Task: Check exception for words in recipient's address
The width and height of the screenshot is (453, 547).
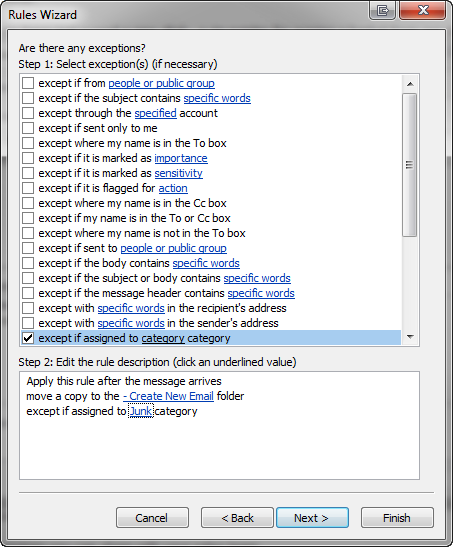Action: coord(28,308)
